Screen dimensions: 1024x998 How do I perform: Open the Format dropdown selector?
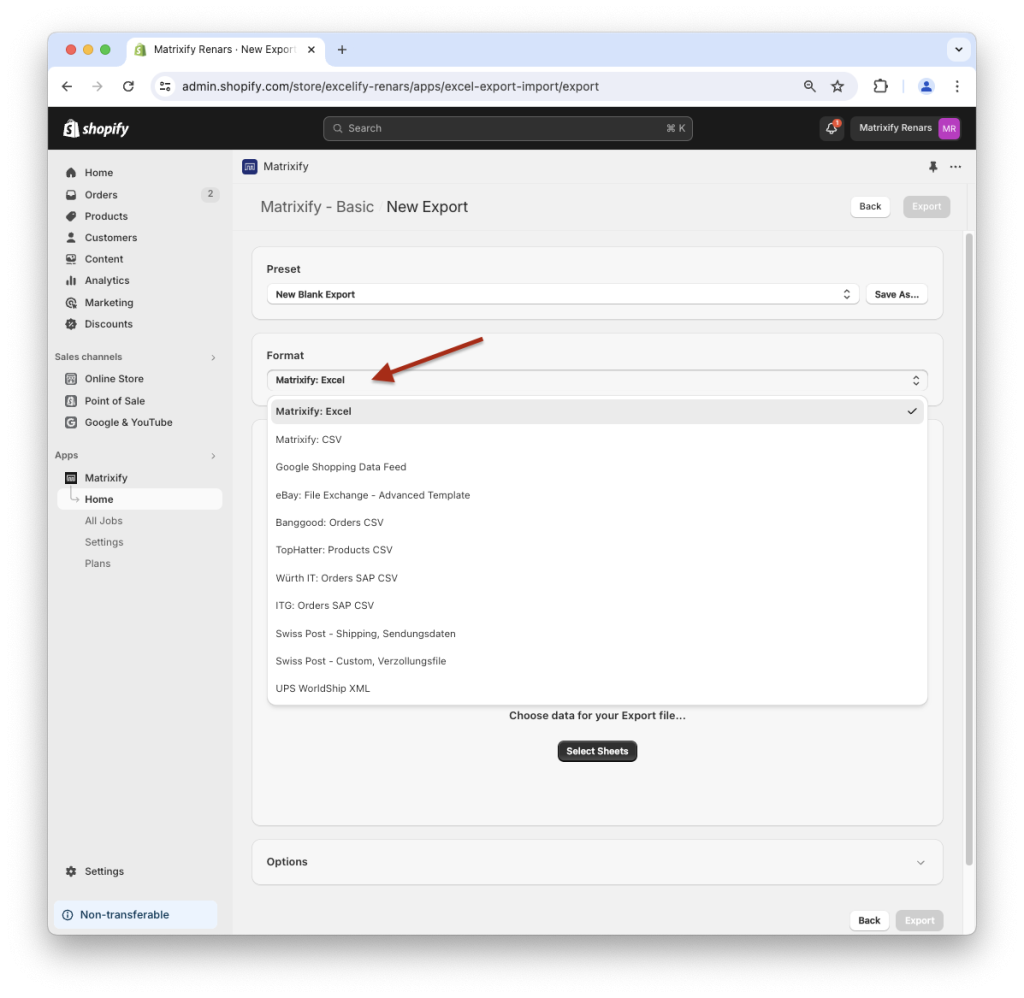(x=596, y=380)
